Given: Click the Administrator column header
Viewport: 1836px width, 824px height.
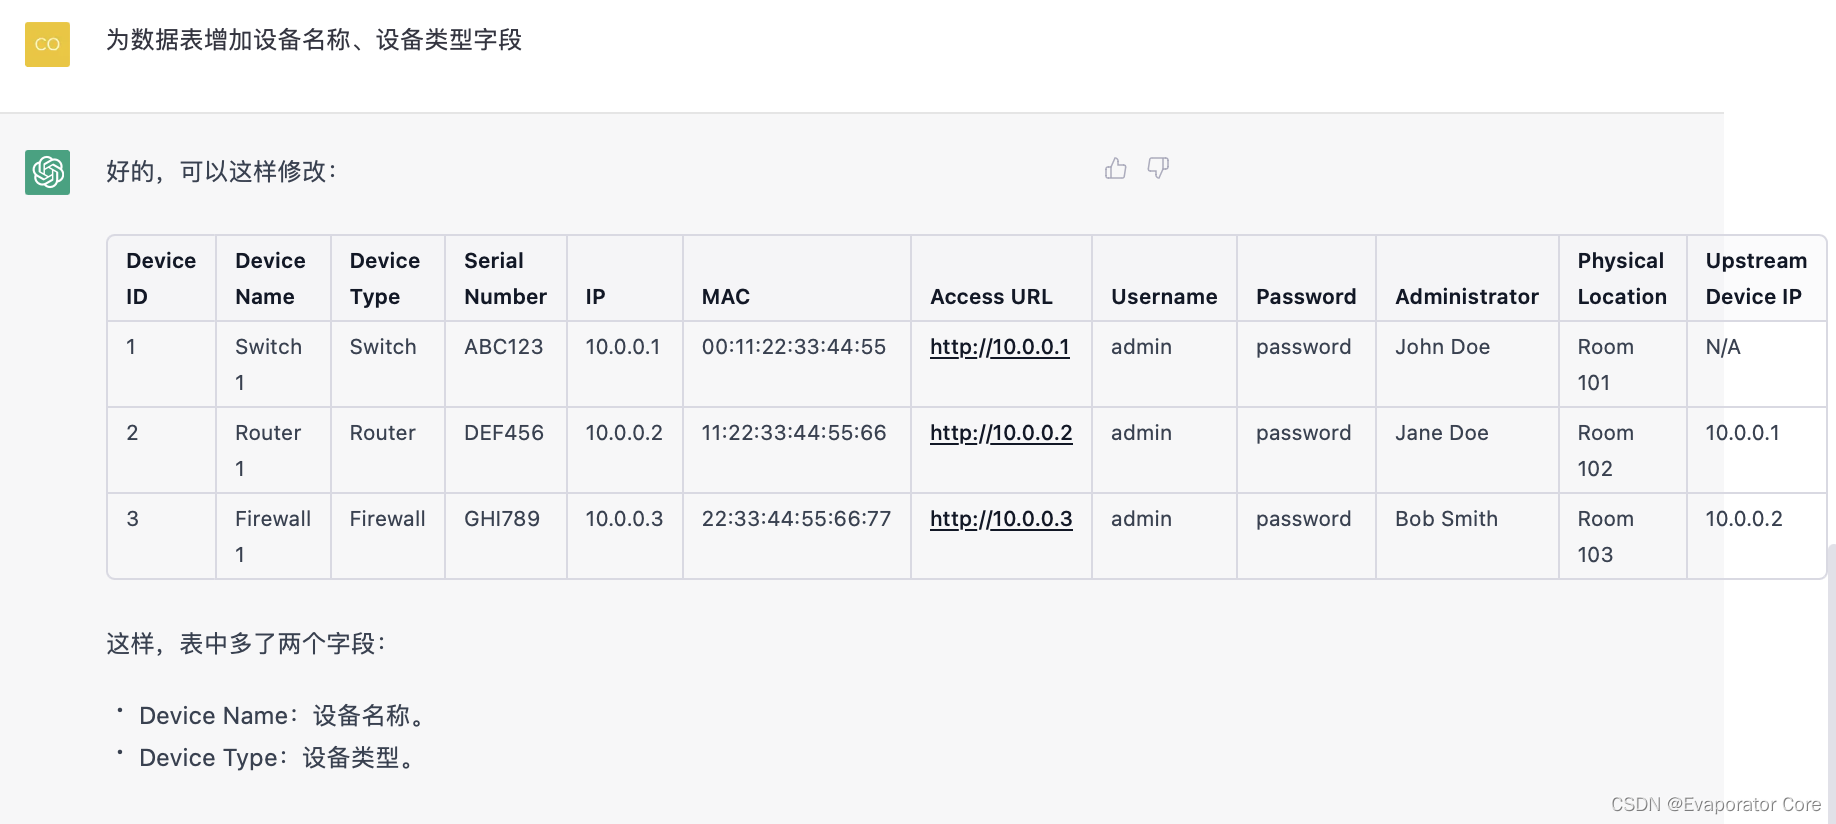Looking at the screenshot, I should pyautogui.click(x=1466, y=297).
